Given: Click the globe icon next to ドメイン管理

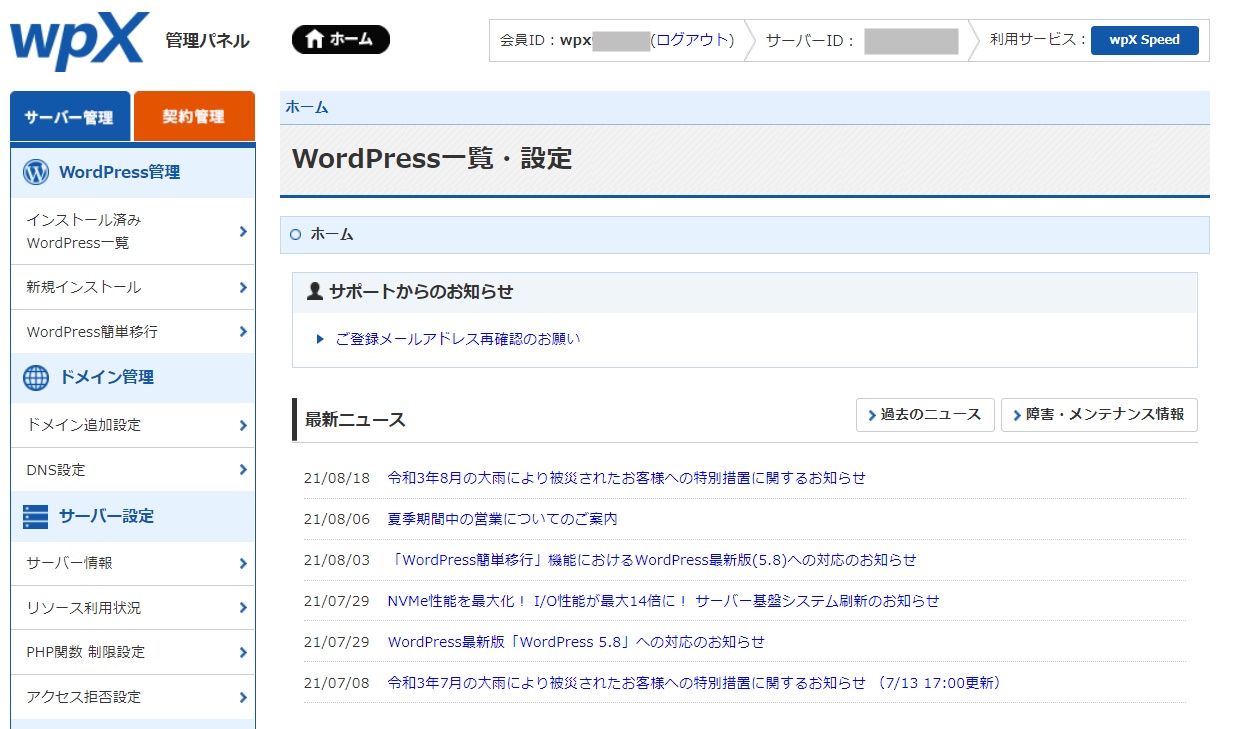Looking at the screenshot, I should (36, 378).
